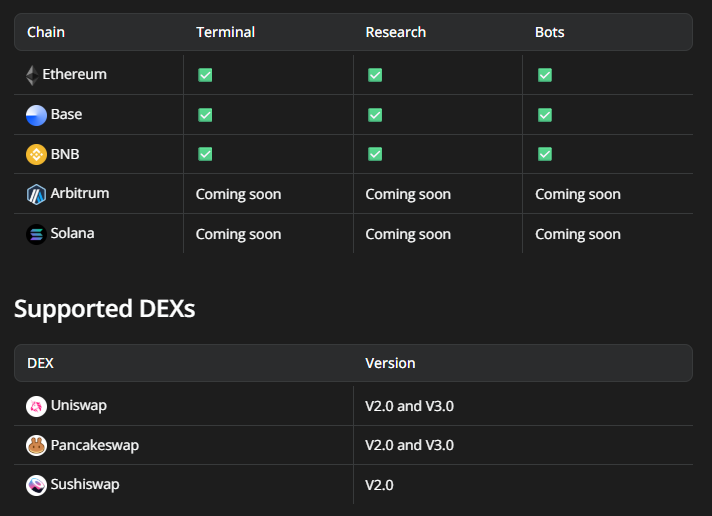Click the Ethereum Bots green checkmark
This screenshot has height=516, width=712.
(x=545, y=75)
